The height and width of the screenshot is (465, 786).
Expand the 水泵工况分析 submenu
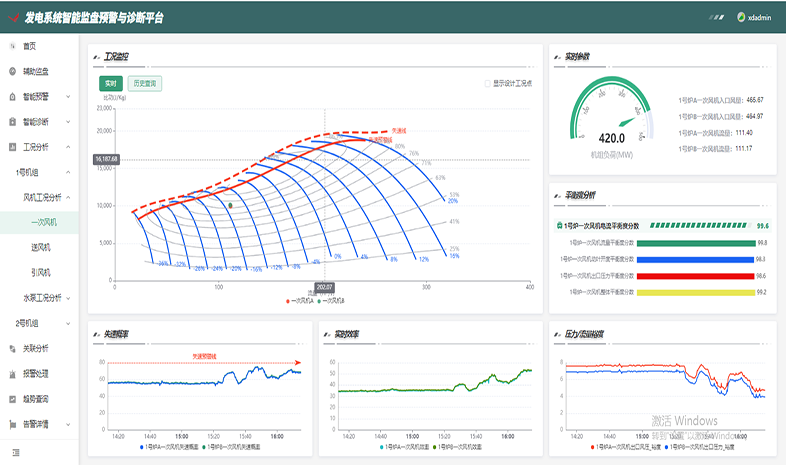click(x=67, y=297)
